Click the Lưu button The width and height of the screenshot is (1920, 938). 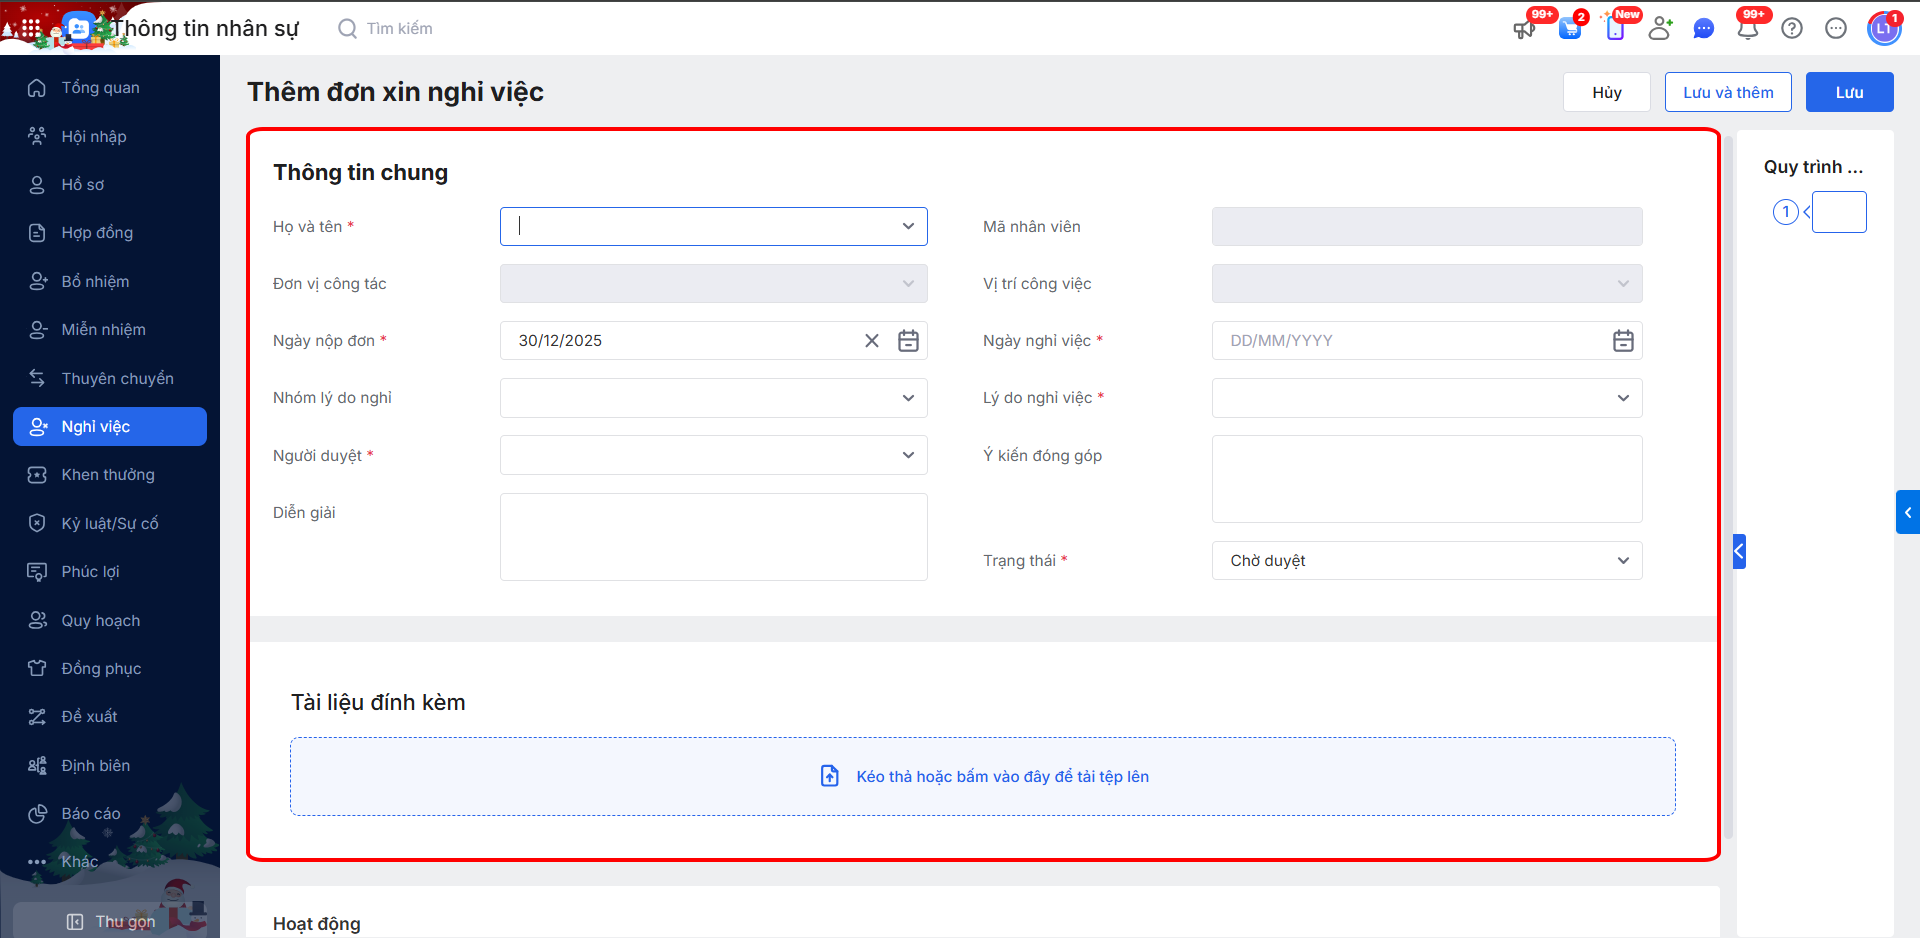pyautogui.click(x=1849, y=92)
